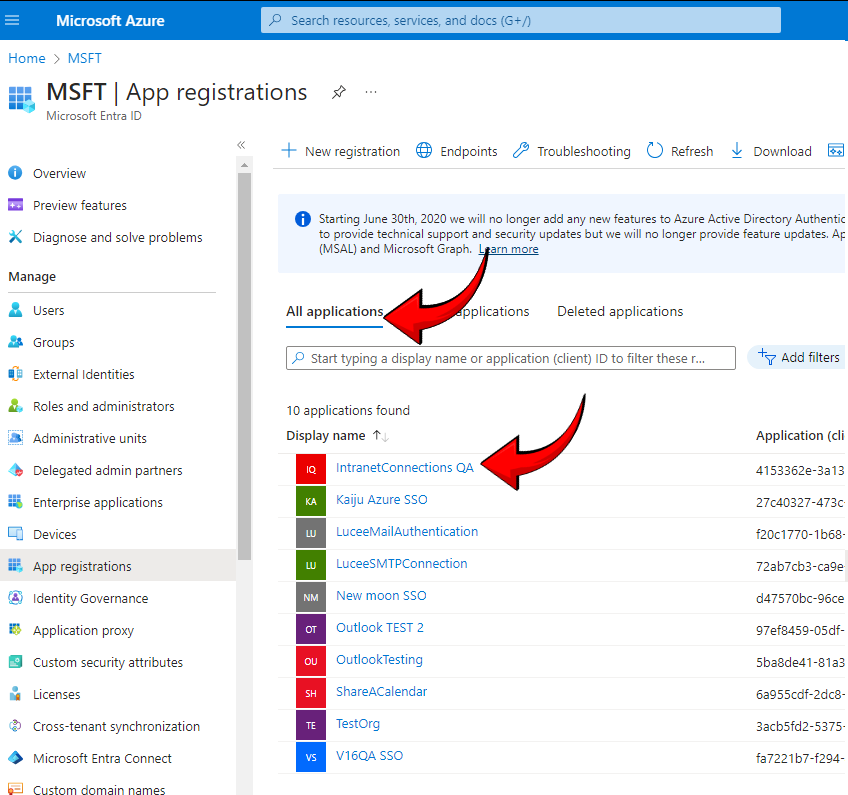Click the Custom security attributes icon

tap(16, 661)
